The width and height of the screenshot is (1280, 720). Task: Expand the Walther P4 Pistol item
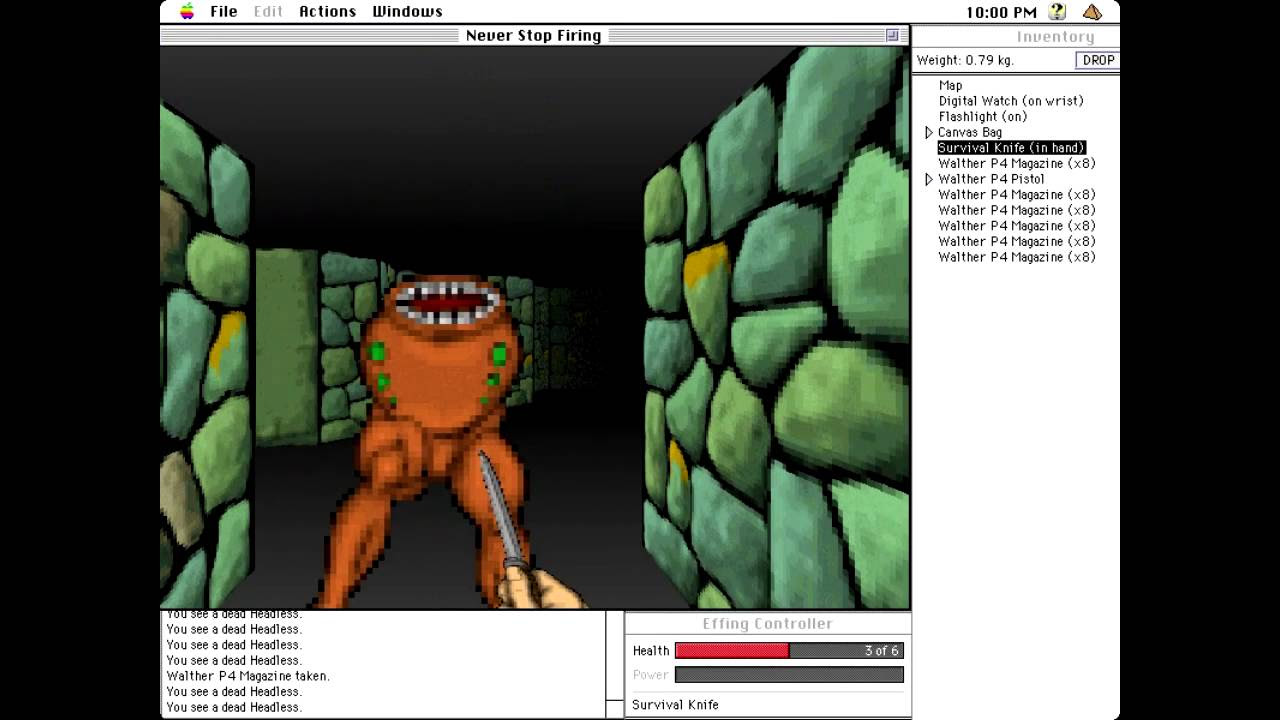[x=929, y=179]
